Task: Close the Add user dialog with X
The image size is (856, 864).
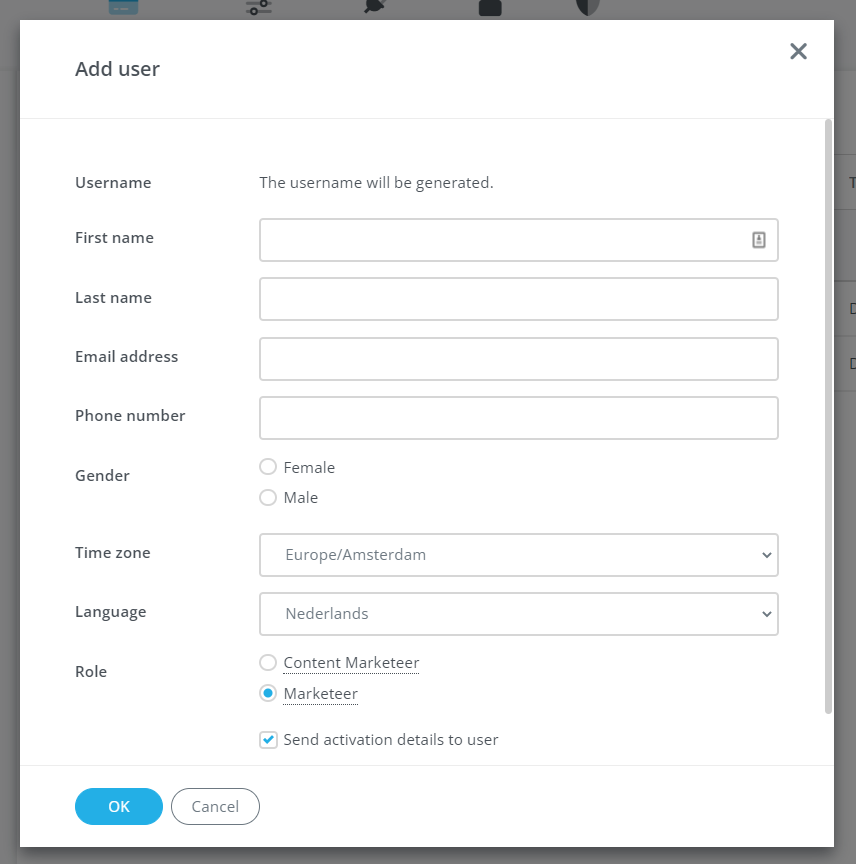Action: [x=798, y=52]
